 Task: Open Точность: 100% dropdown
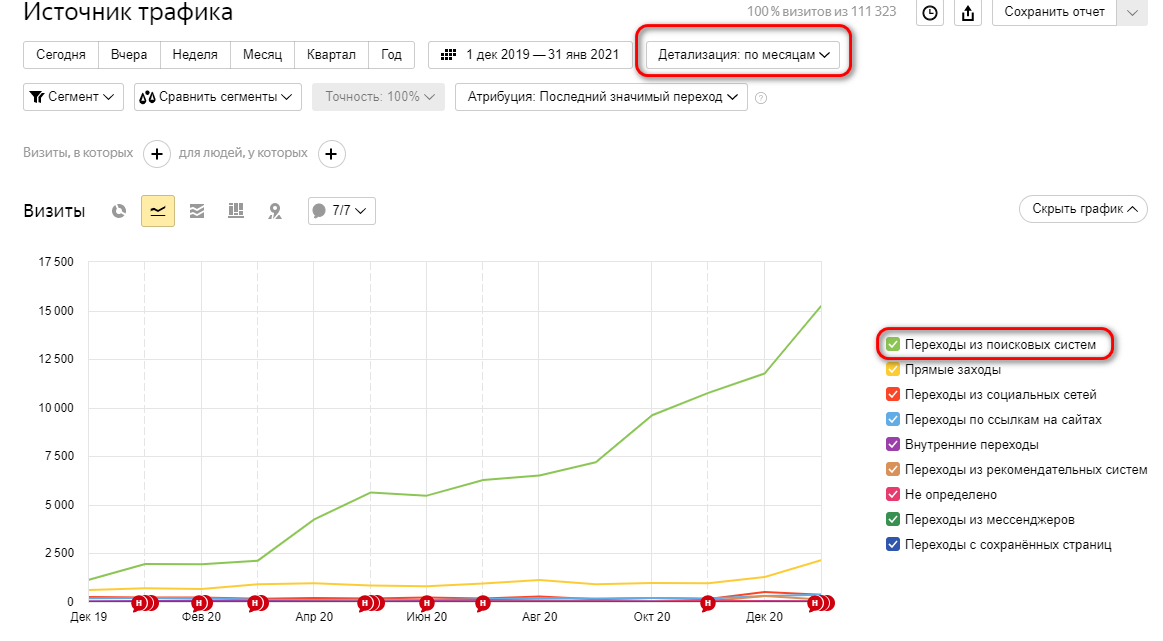[378, 97]
